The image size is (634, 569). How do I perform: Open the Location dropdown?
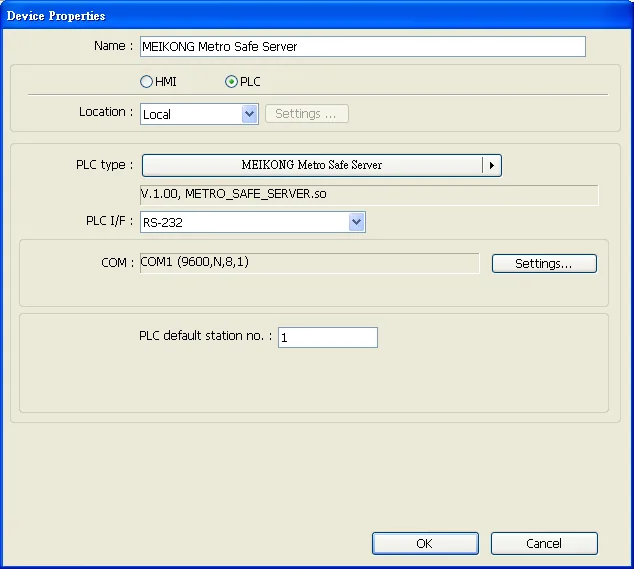[x=199, y=114]
